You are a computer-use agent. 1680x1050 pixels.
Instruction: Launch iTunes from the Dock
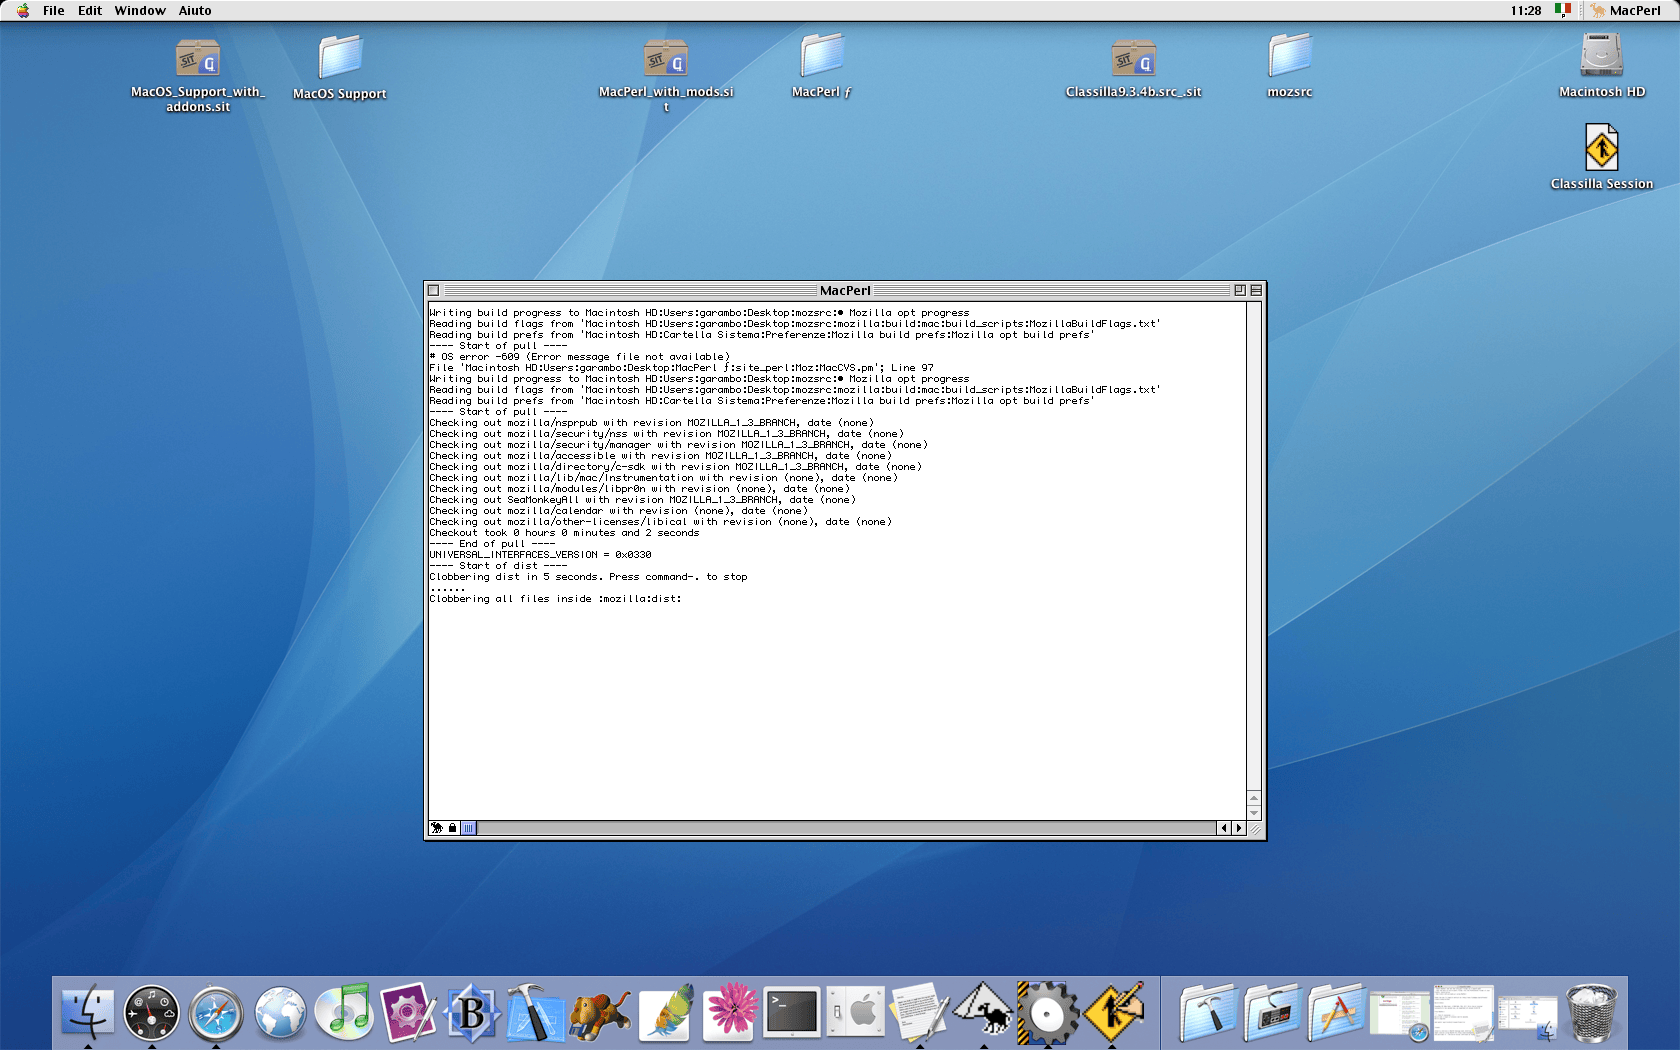[x=344, y=1012]
